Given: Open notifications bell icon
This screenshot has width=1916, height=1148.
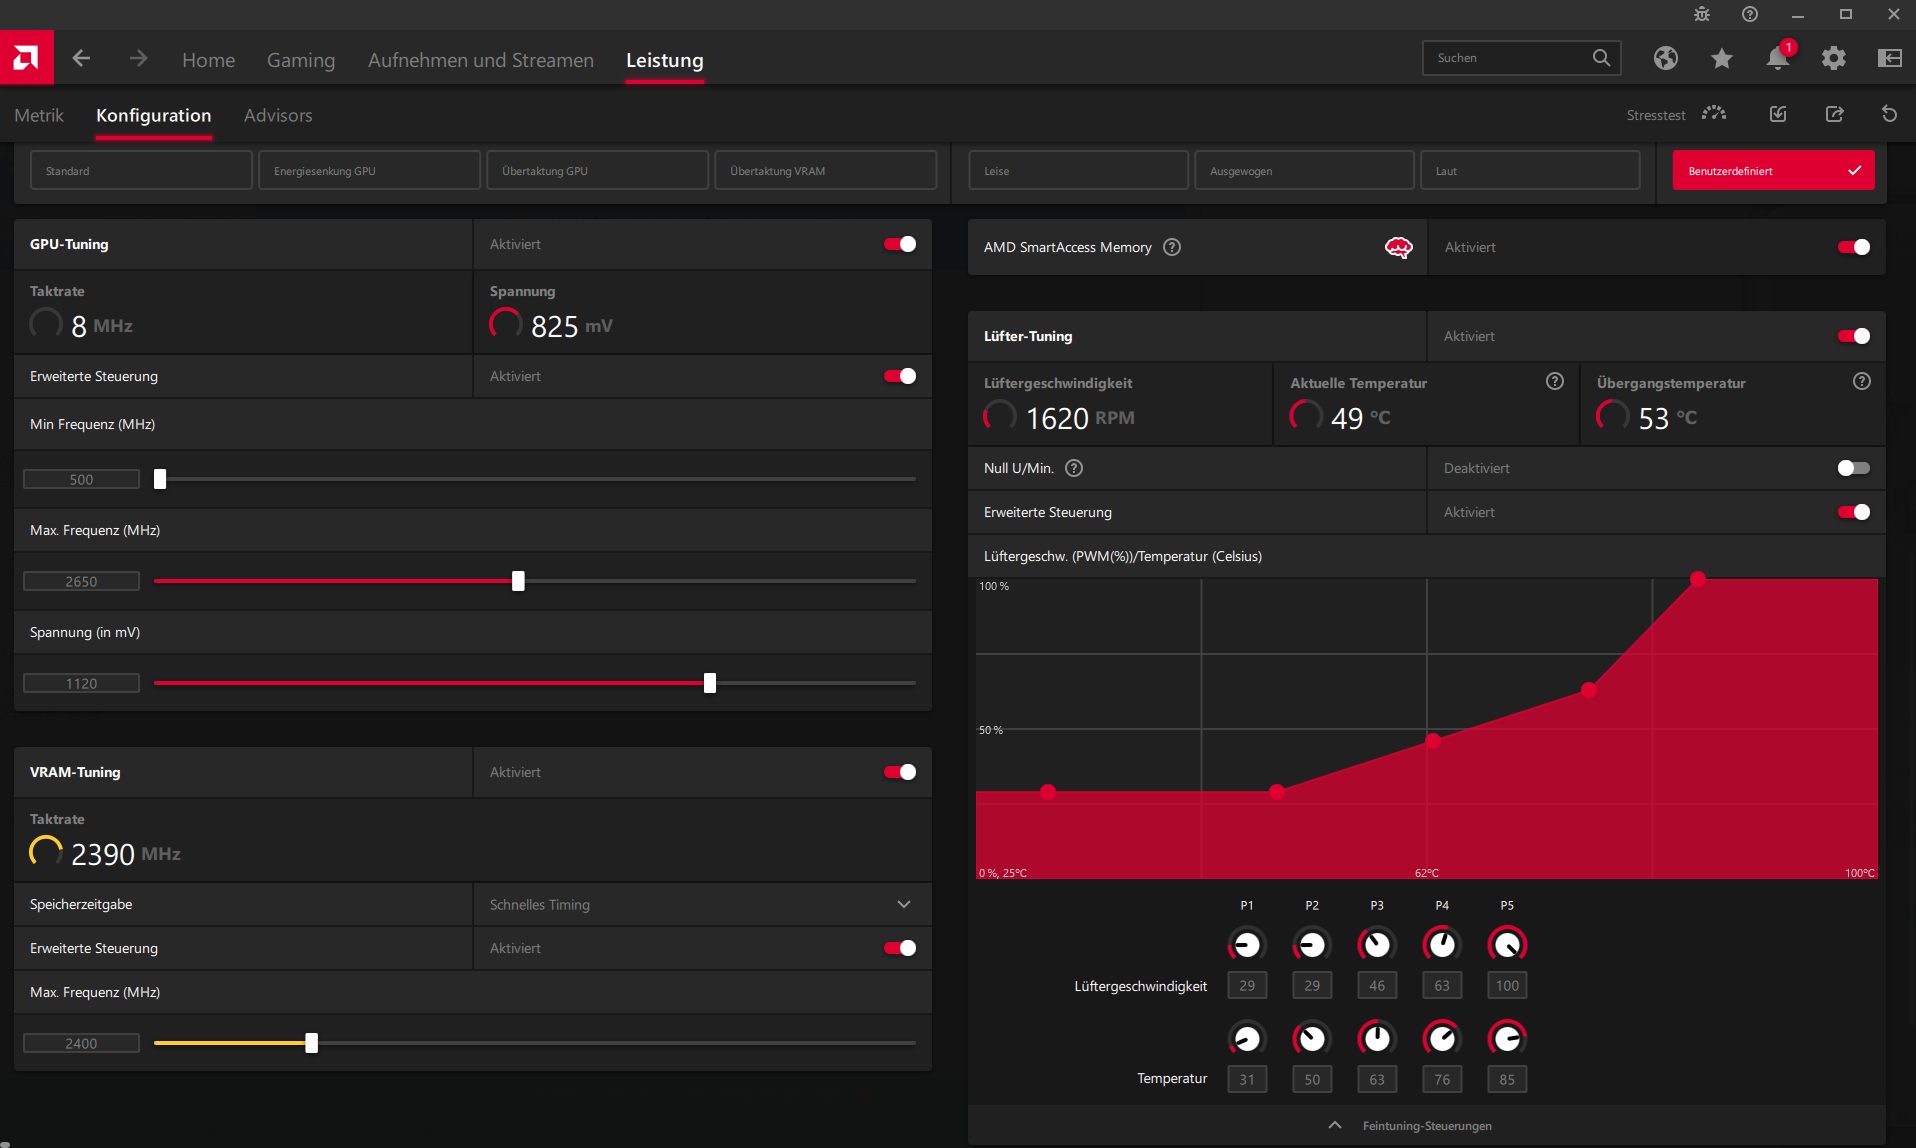Looking at the screenshot, I should (1777, 58).
